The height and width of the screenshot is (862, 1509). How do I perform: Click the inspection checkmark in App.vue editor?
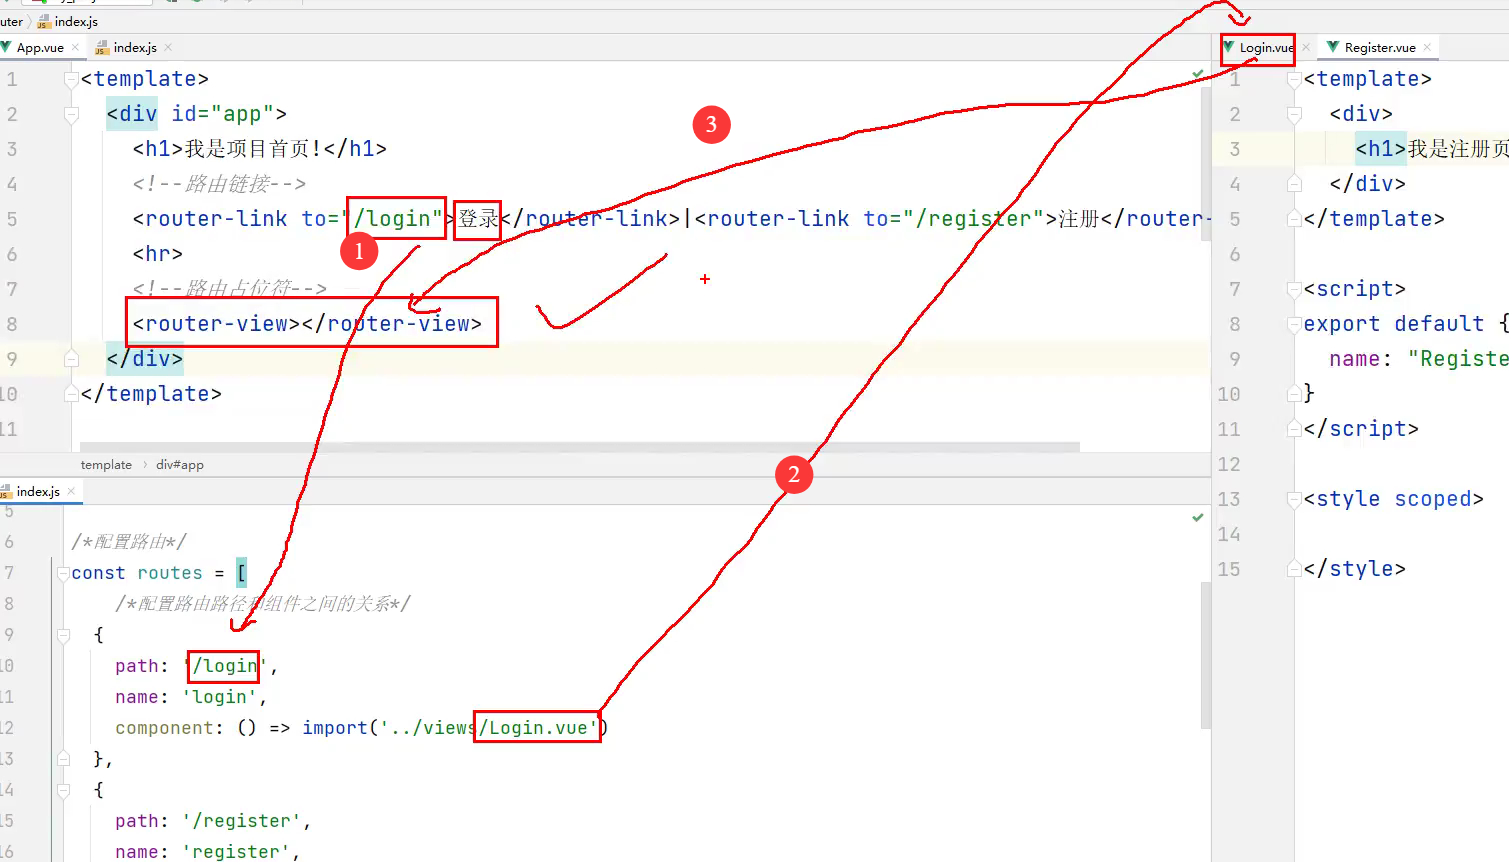[x=1198, y=74]
